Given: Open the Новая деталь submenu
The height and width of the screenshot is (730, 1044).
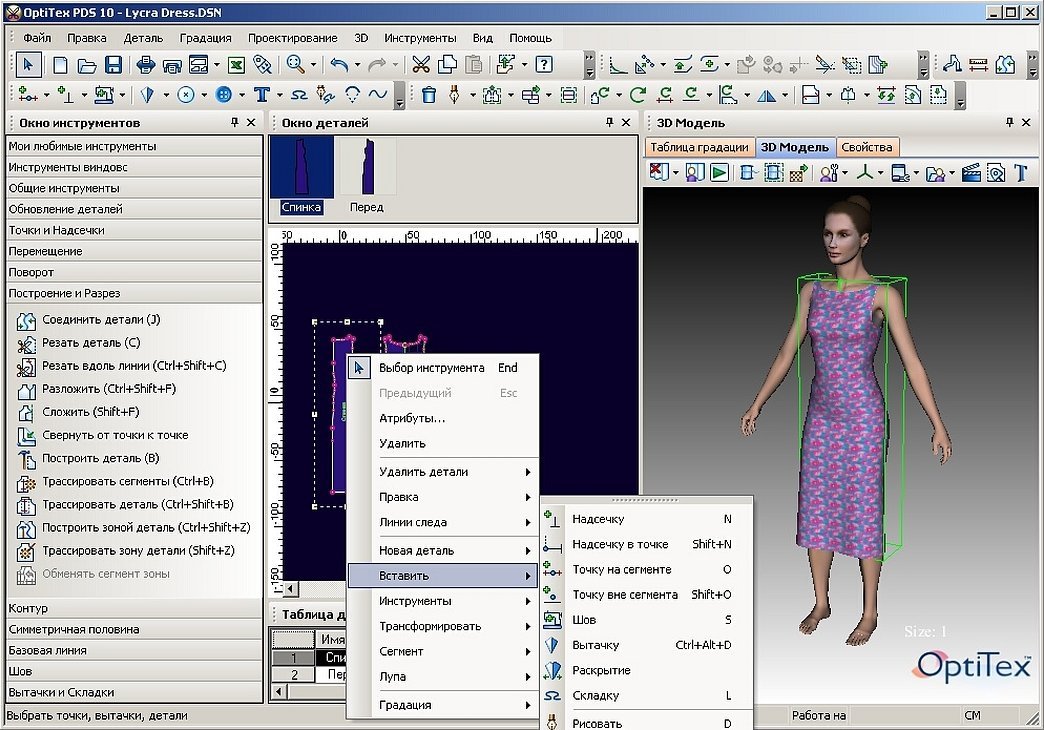Looking at the screenshot, I should 443,551.
